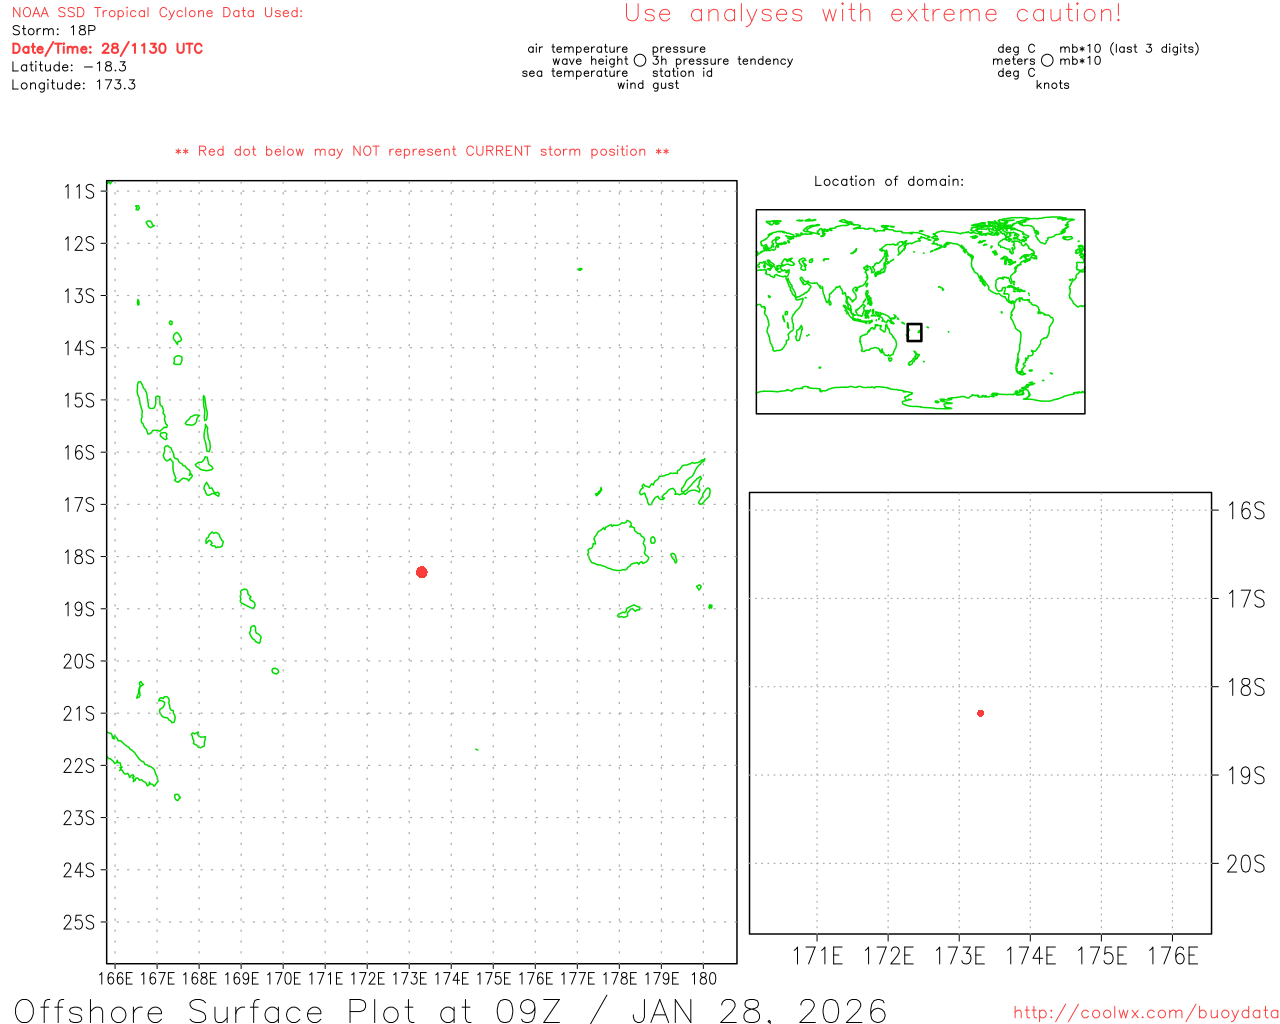Click the station circle beside wave height legend

pyautogui.click(x=640, y=61)
